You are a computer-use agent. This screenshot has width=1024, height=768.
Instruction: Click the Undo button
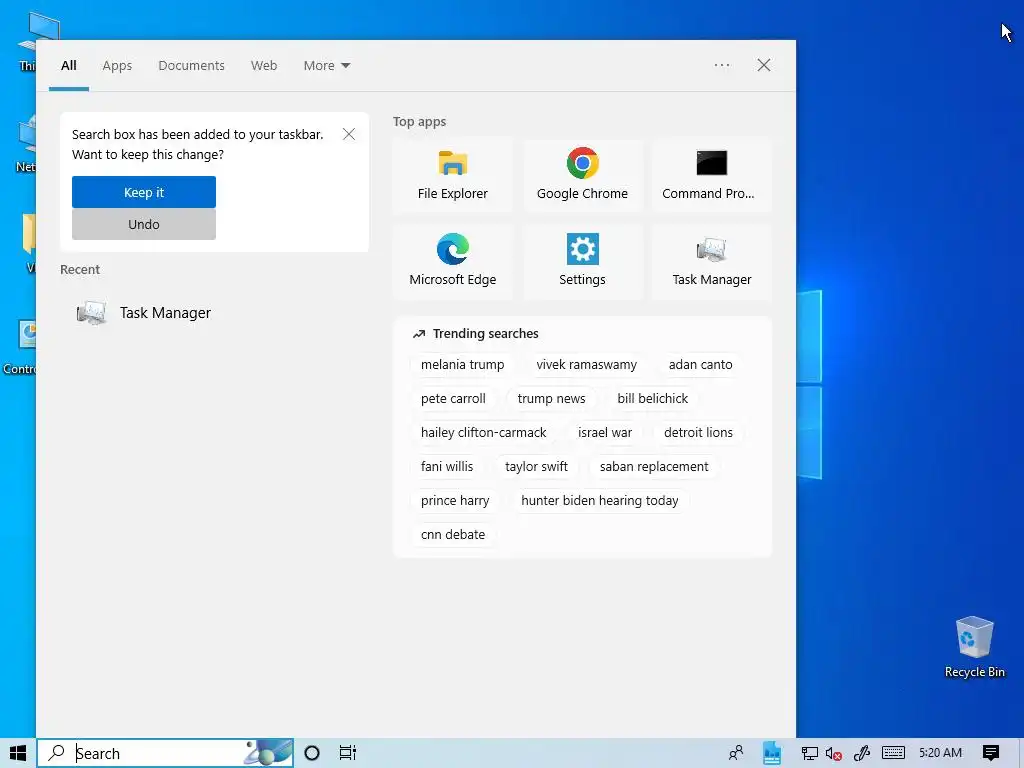(x=144, y=224)
